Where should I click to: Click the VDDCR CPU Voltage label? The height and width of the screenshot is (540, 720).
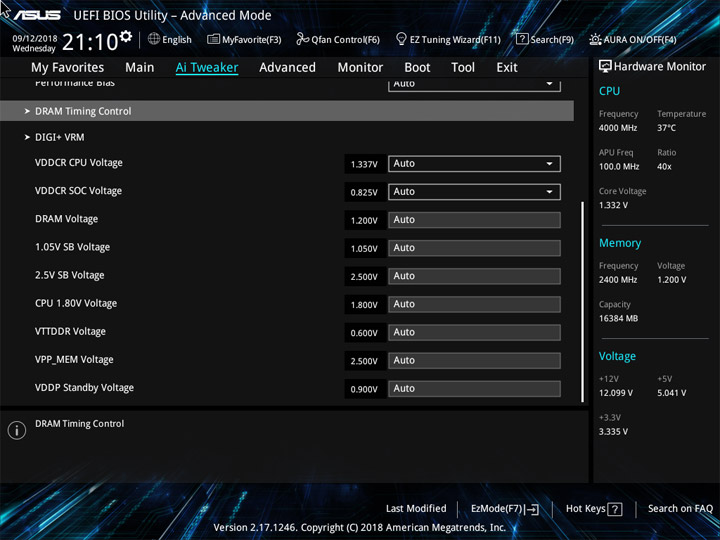[x=79, y=163]
